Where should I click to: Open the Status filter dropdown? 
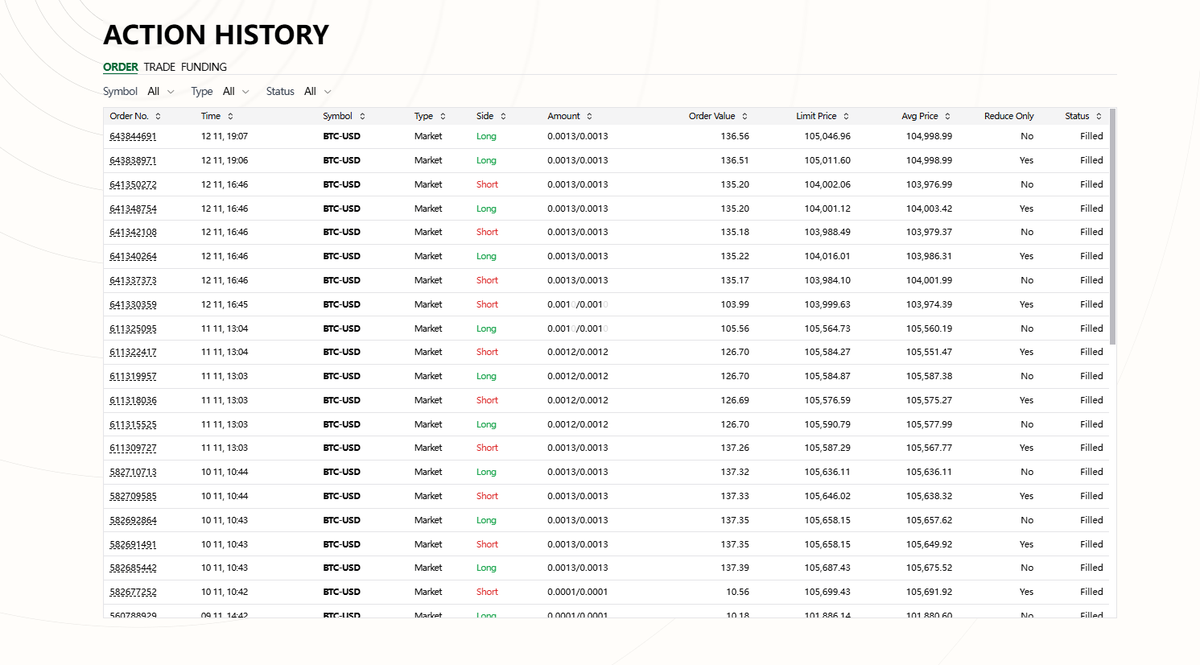317,91
